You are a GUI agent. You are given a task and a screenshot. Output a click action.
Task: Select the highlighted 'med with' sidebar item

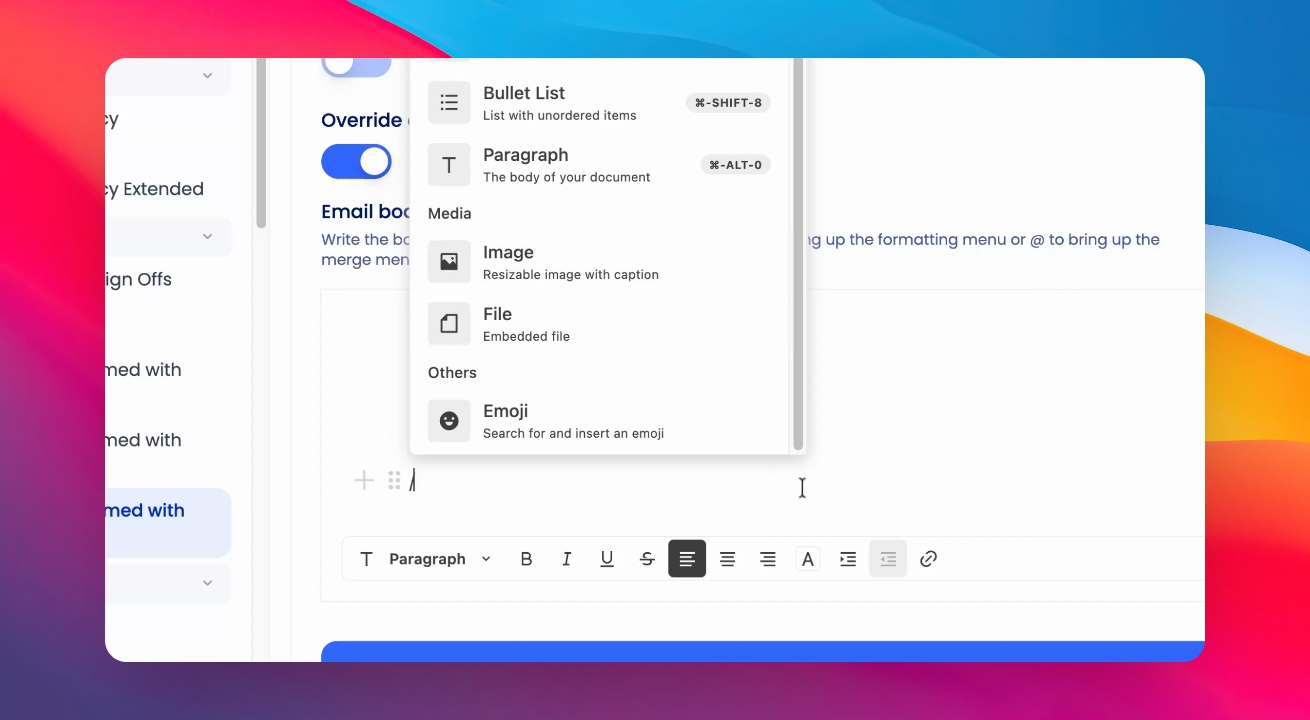click(168, 522)
